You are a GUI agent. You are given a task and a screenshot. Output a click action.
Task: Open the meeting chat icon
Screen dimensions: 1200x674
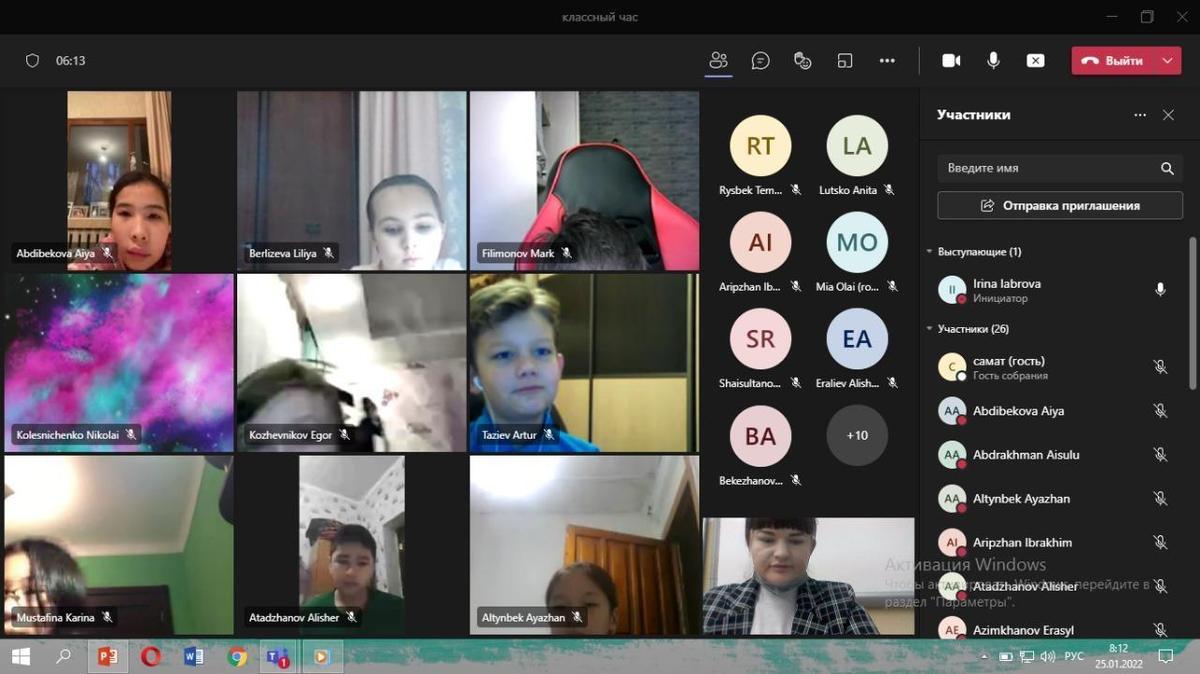[760, 61]
